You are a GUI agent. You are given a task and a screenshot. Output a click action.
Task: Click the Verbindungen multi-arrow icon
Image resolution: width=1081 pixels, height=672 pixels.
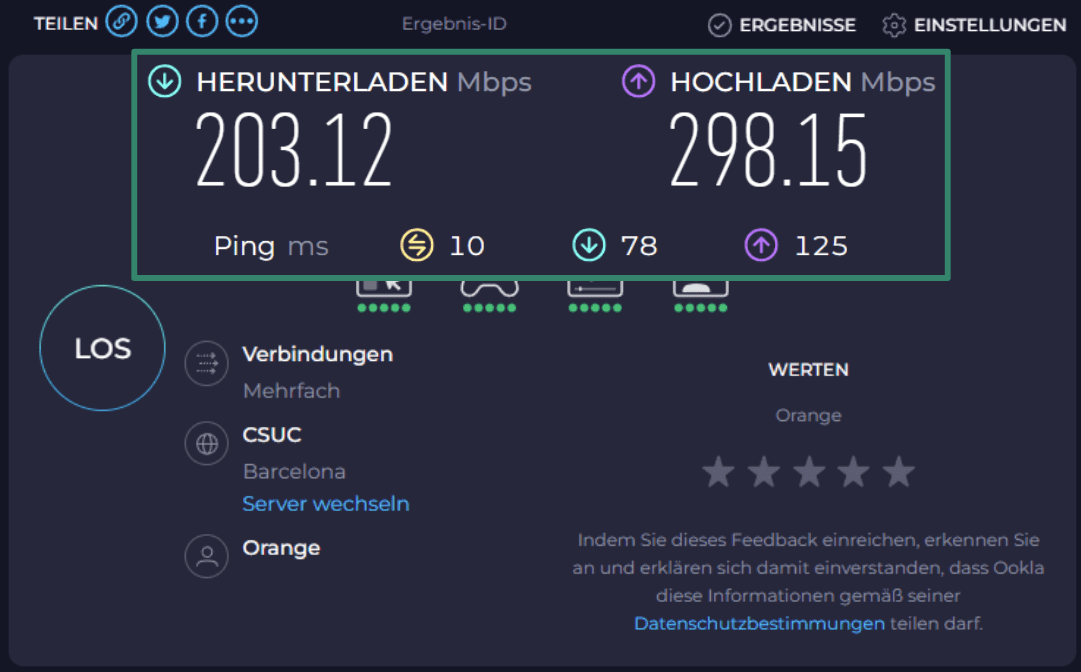(206, 363)
